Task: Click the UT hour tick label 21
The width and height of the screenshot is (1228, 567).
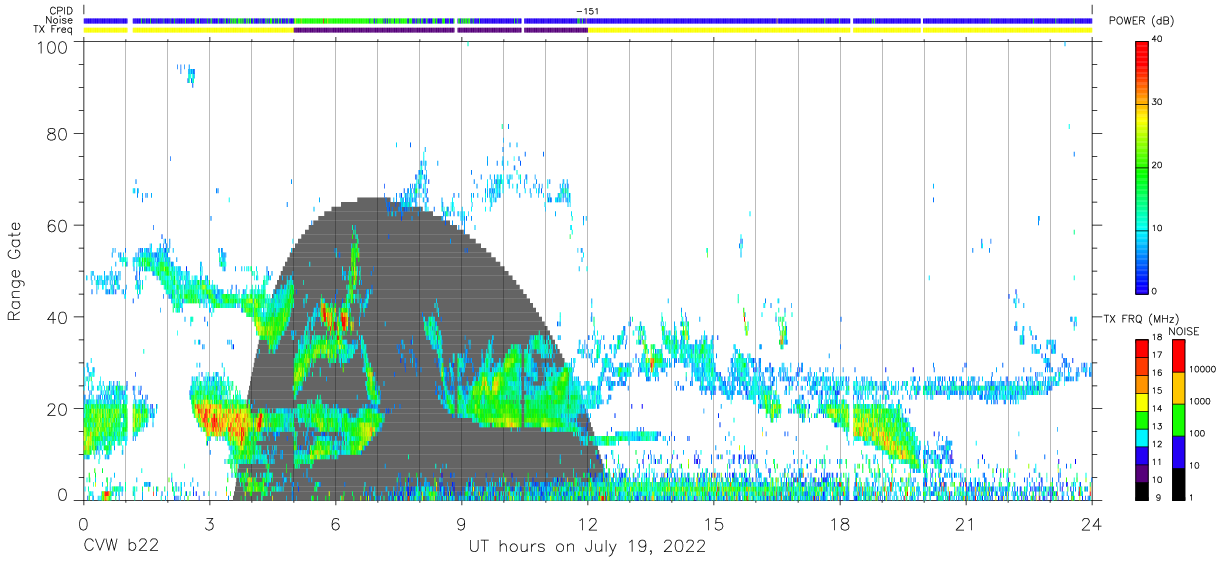Action: (x=966, y=524)
